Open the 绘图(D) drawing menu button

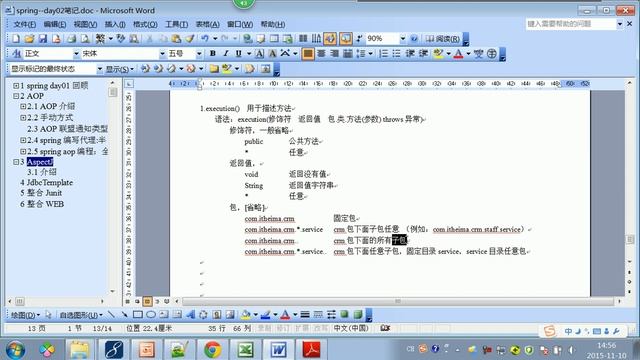25,315
